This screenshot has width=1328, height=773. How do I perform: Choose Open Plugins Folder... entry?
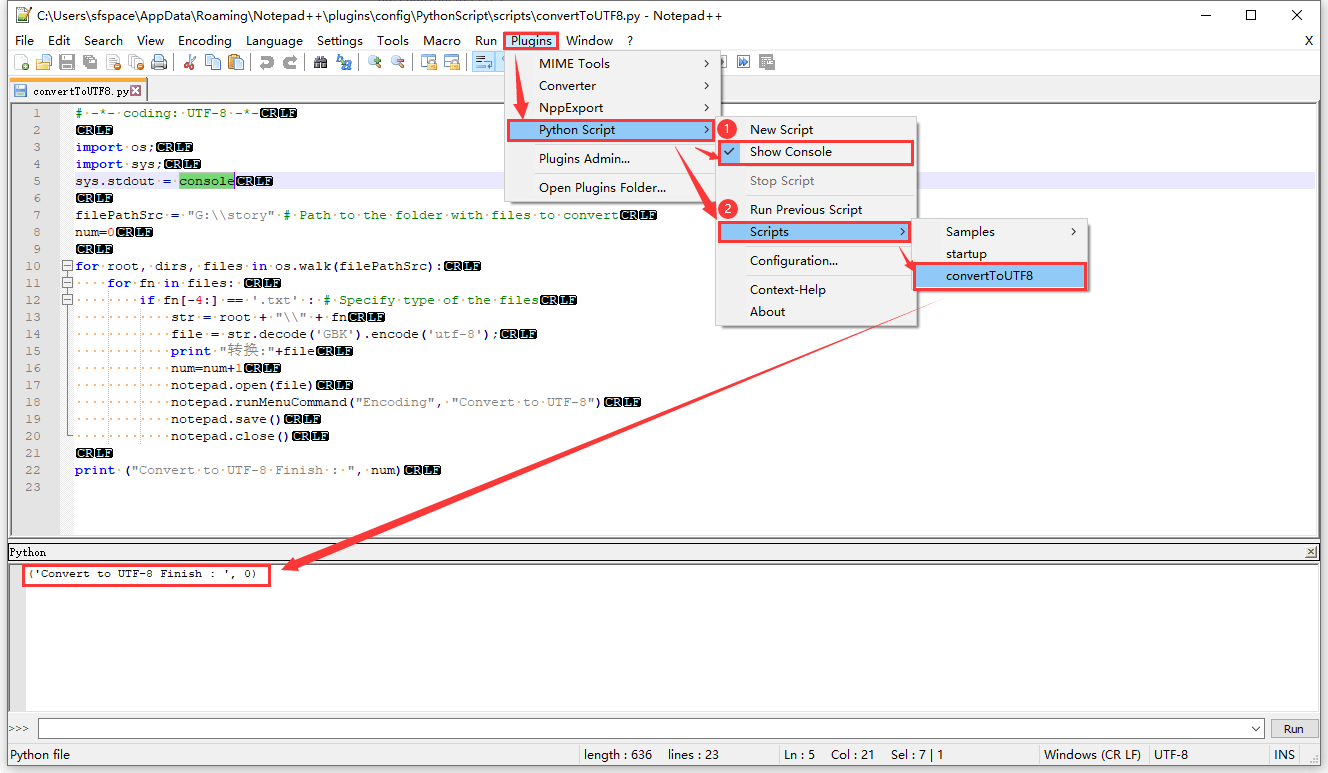tap(611, 187)
